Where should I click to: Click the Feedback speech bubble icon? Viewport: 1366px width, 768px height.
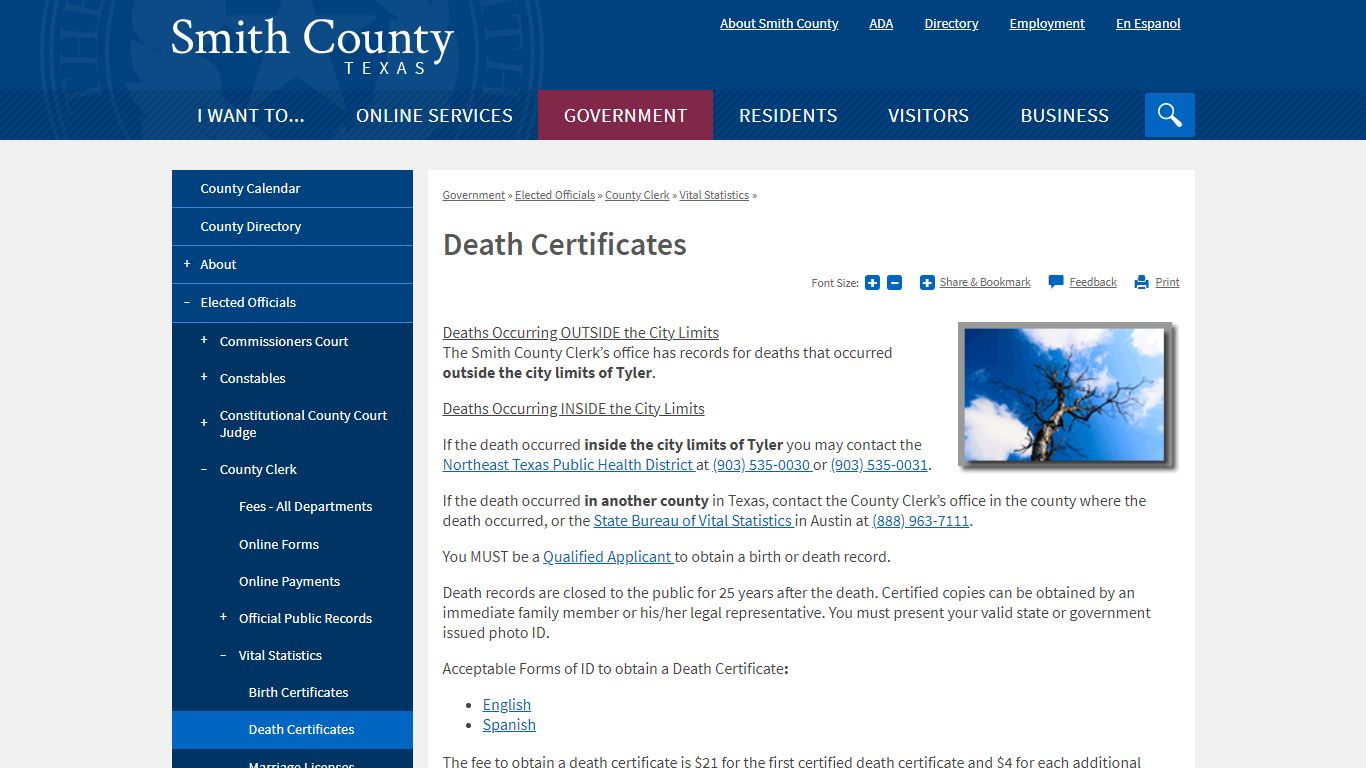1056,282
